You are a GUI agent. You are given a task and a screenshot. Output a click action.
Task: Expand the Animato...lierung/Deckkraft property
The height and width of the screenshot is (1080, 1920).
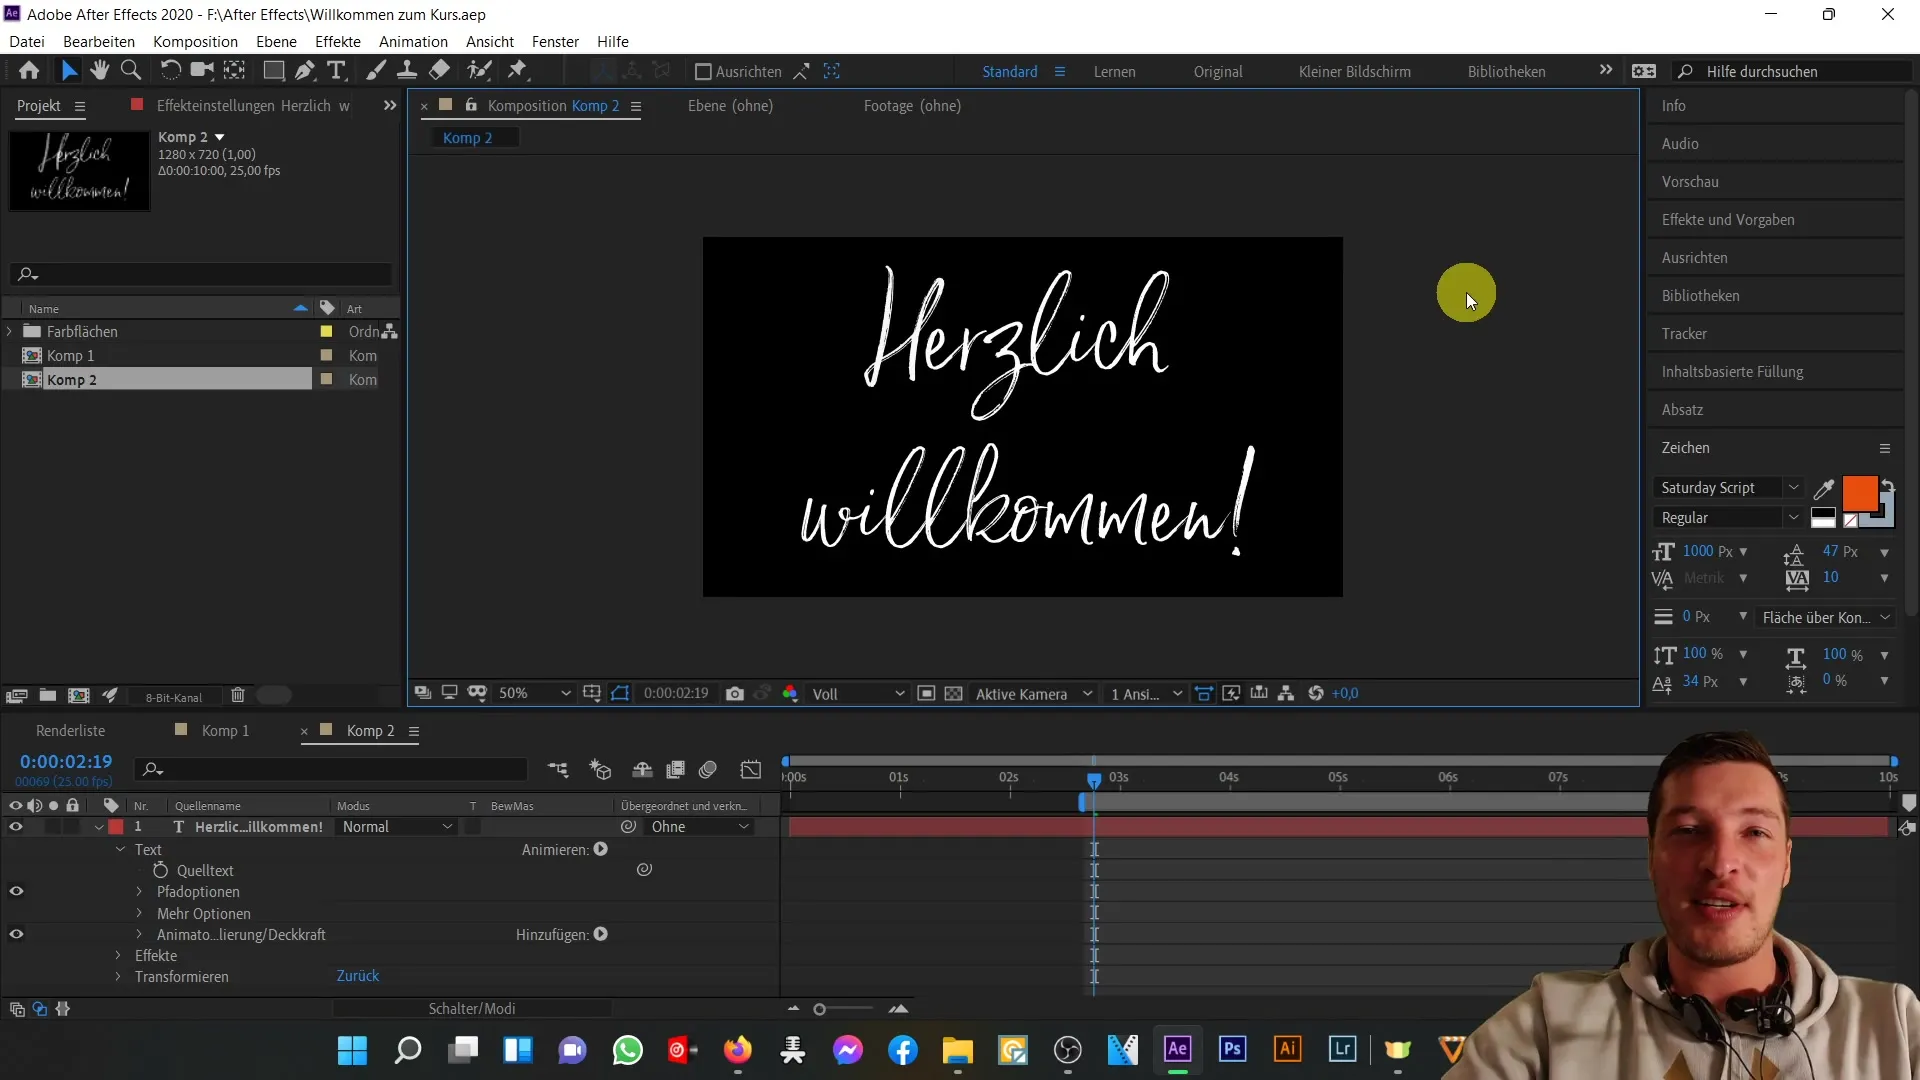pyautogui.click(x=137, y=934)
